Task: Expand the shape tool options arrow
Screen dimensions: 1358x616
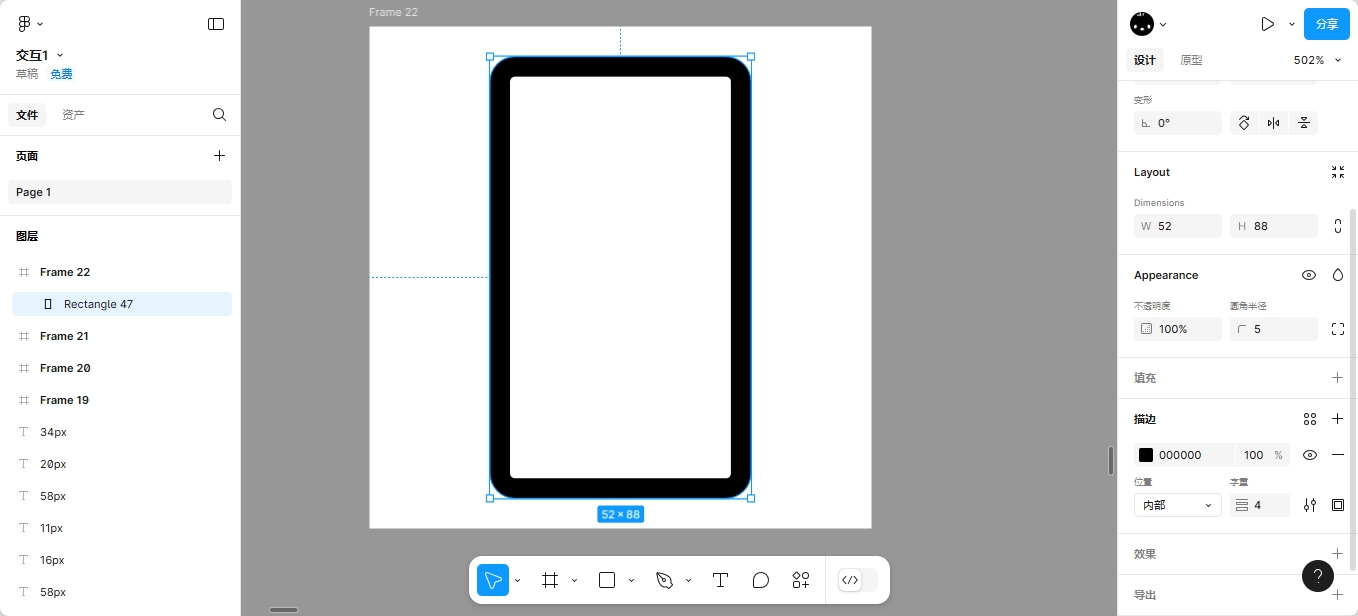Action: [x=631, y=581]
